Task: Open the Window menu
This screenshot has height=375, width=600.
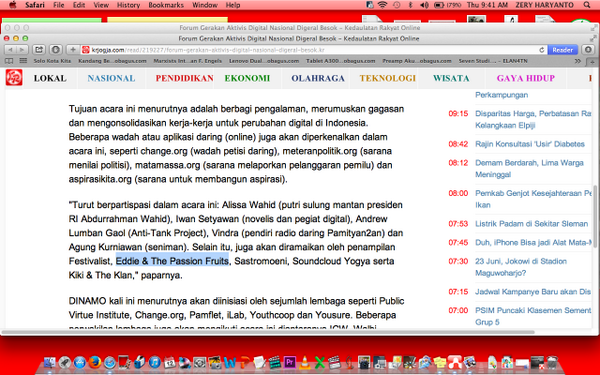Action: click(x=205, y=5)
